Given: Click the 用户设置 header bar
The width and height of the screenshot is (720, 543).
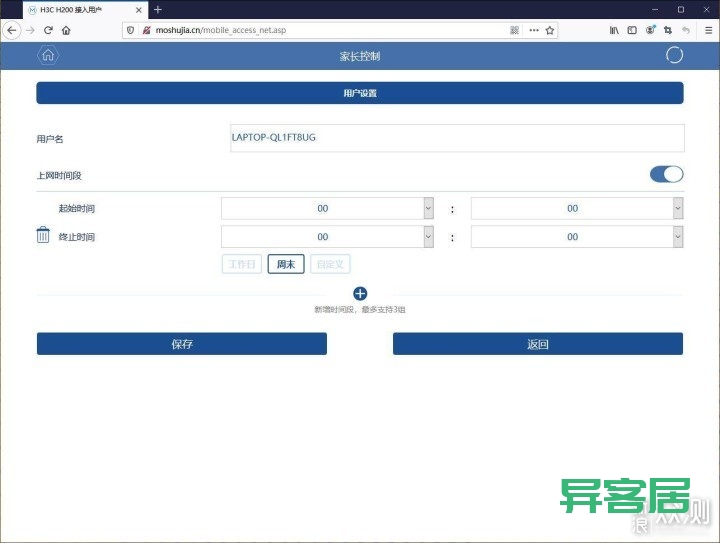Looking at the screenshot, I should coord(360,93).
